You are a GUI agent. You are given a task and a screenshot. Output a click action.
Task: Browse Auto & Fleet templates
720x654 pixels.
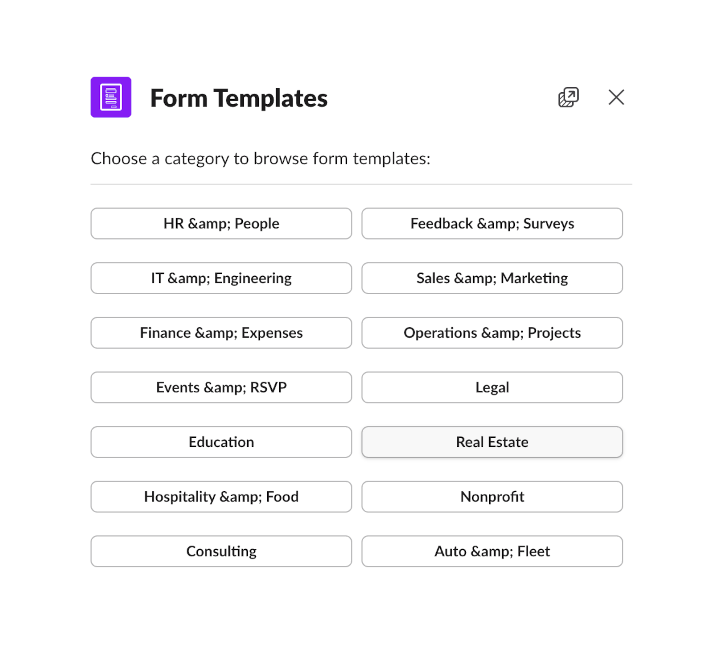point(492,551)
